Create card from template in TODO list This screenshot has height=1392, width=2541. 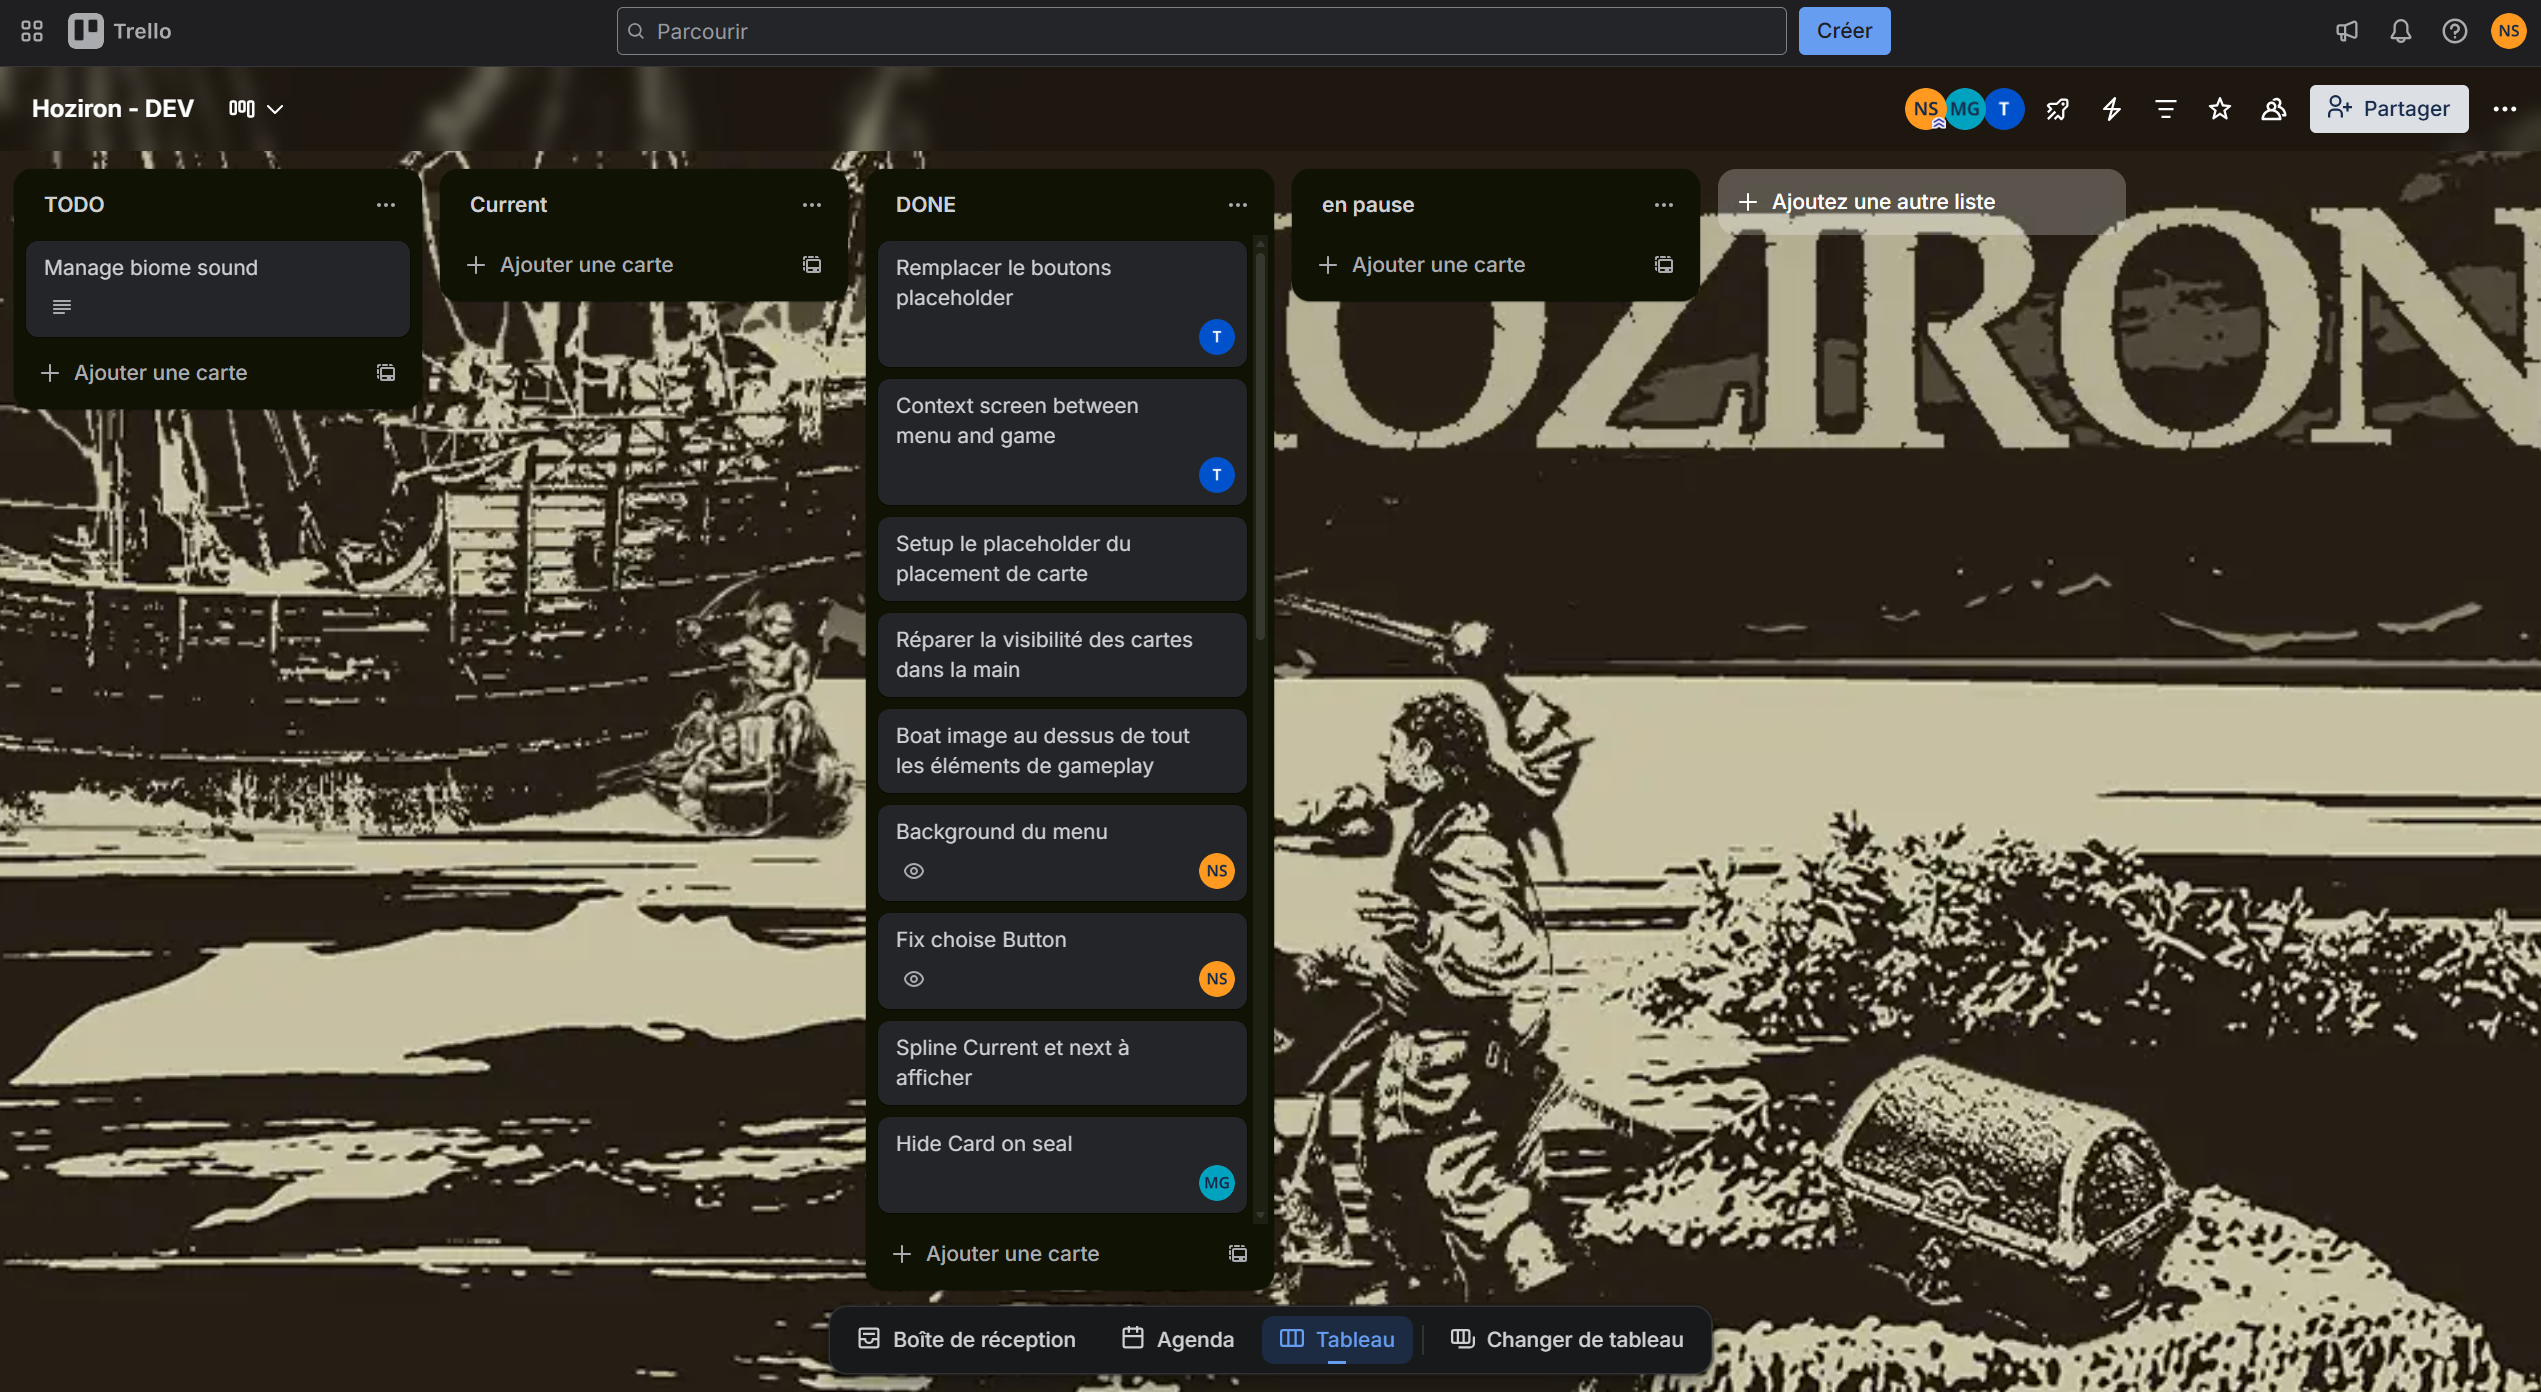(385, 372)
